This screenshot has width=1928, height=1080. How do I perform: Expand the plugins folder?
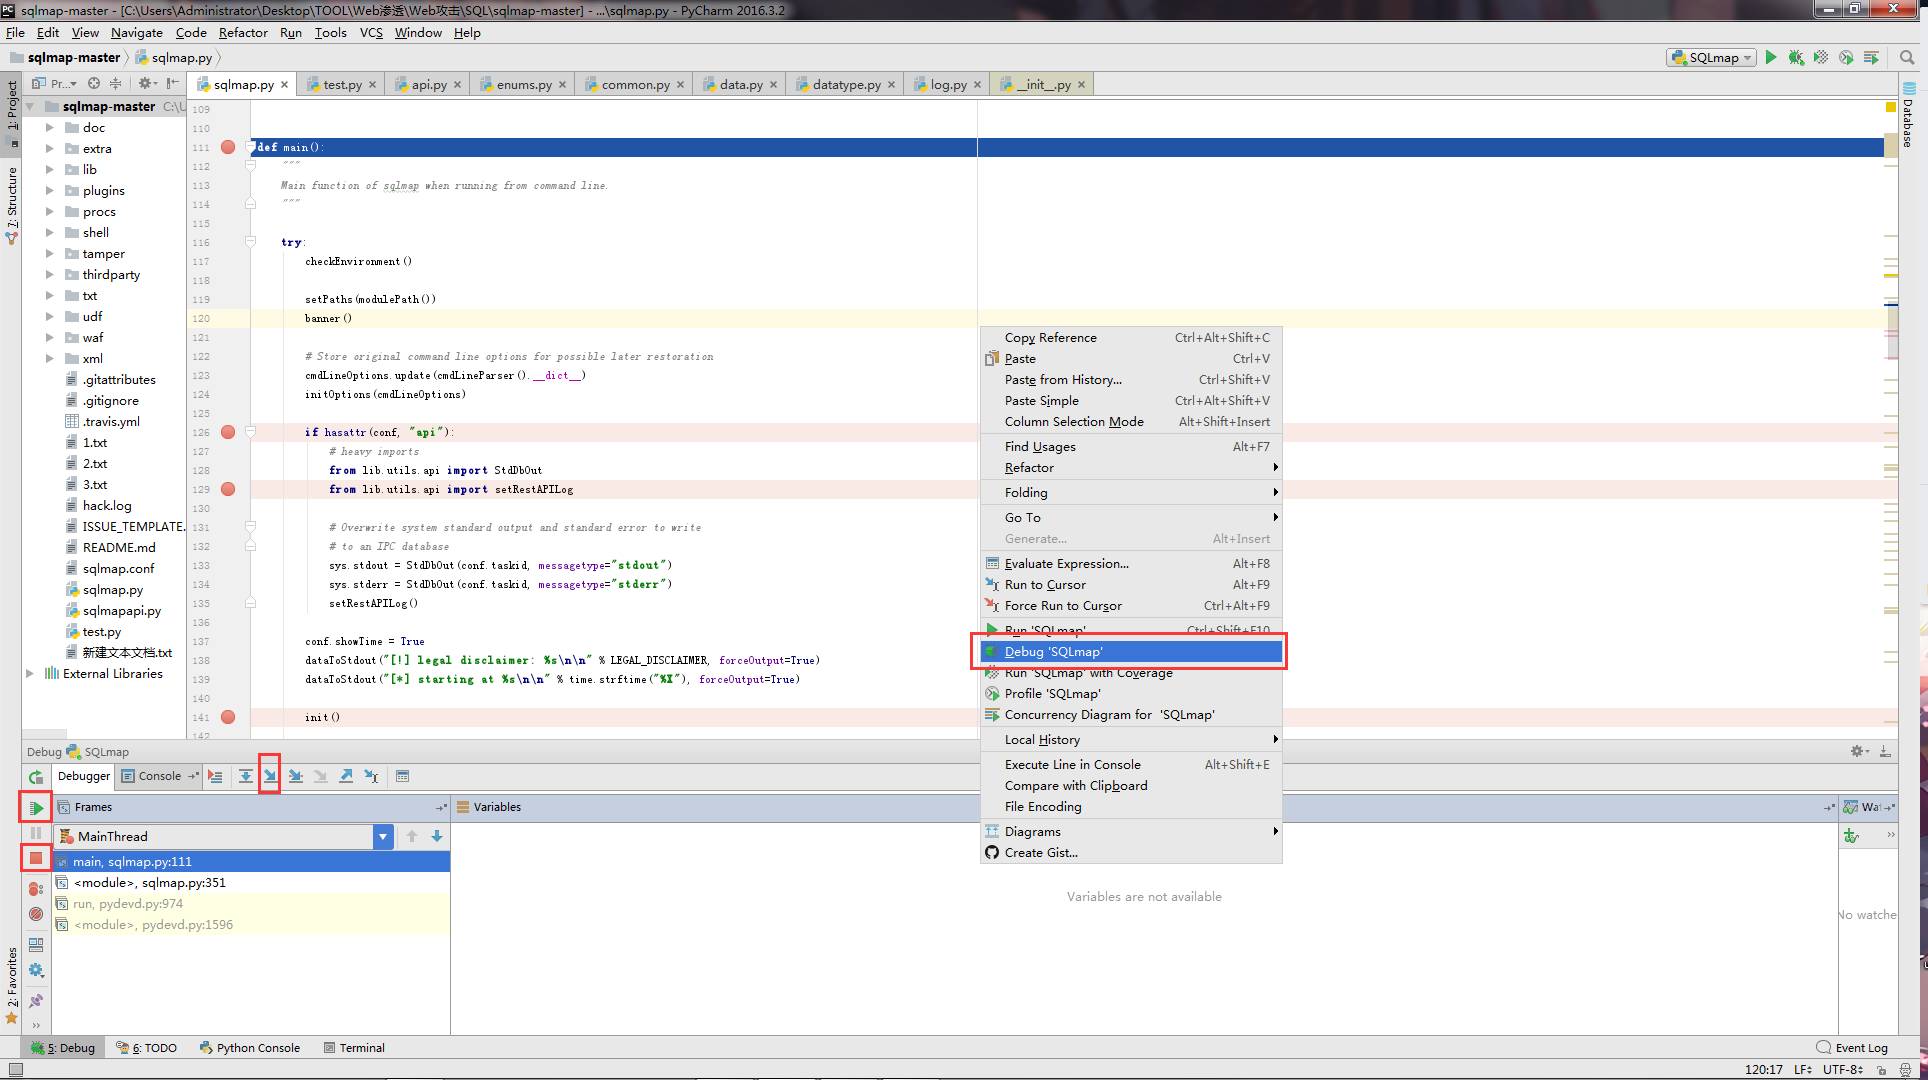click(50, 191)
